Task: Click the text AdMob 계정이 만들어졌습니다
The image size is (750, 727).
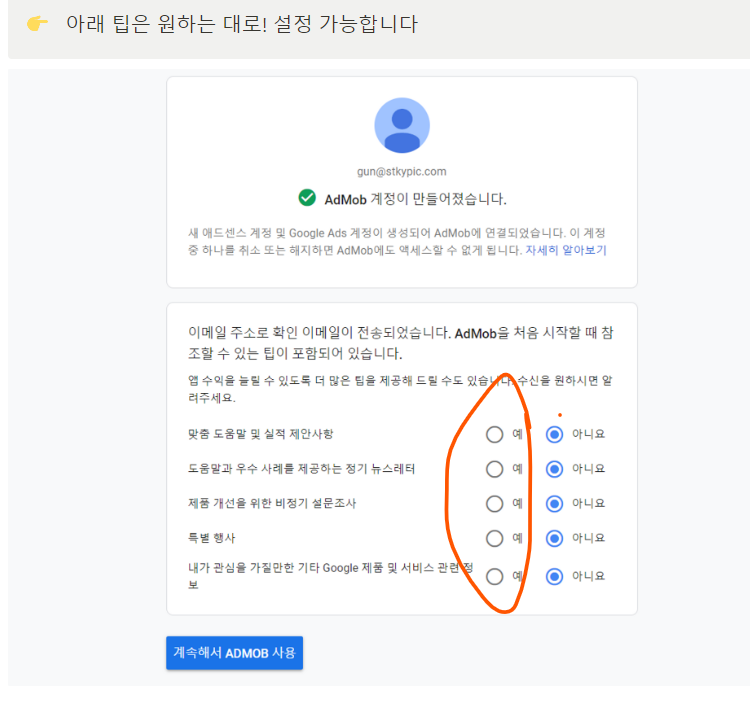Action: 415,199
